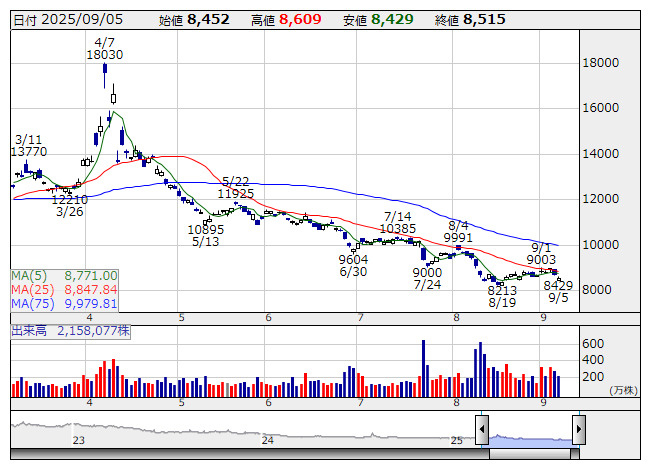Click the right range handle arrow
Screen dimensions: 653x470
pos(579,429)
